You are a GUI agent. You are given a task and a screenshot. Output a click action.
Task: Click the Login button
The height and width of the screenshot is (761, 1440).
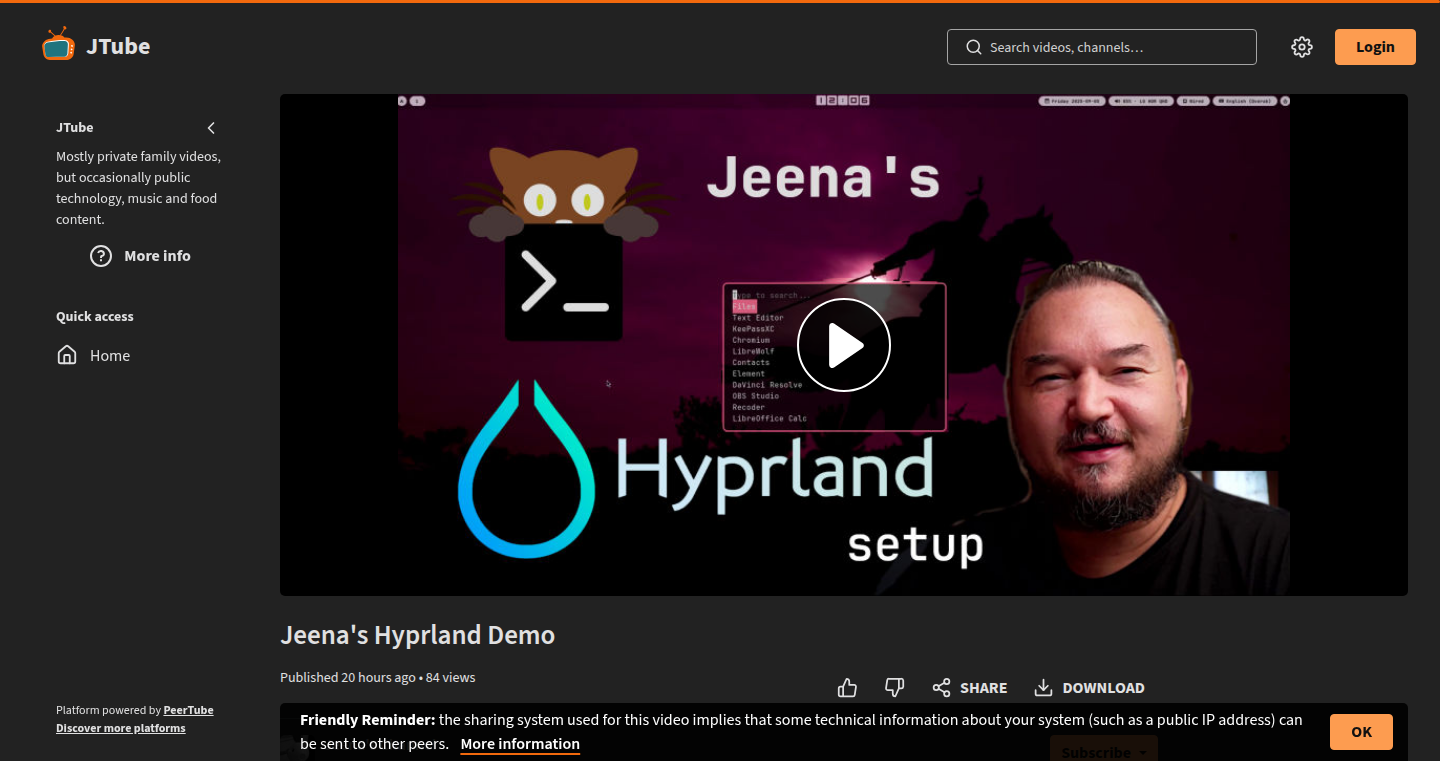(x=1375, y=47)
